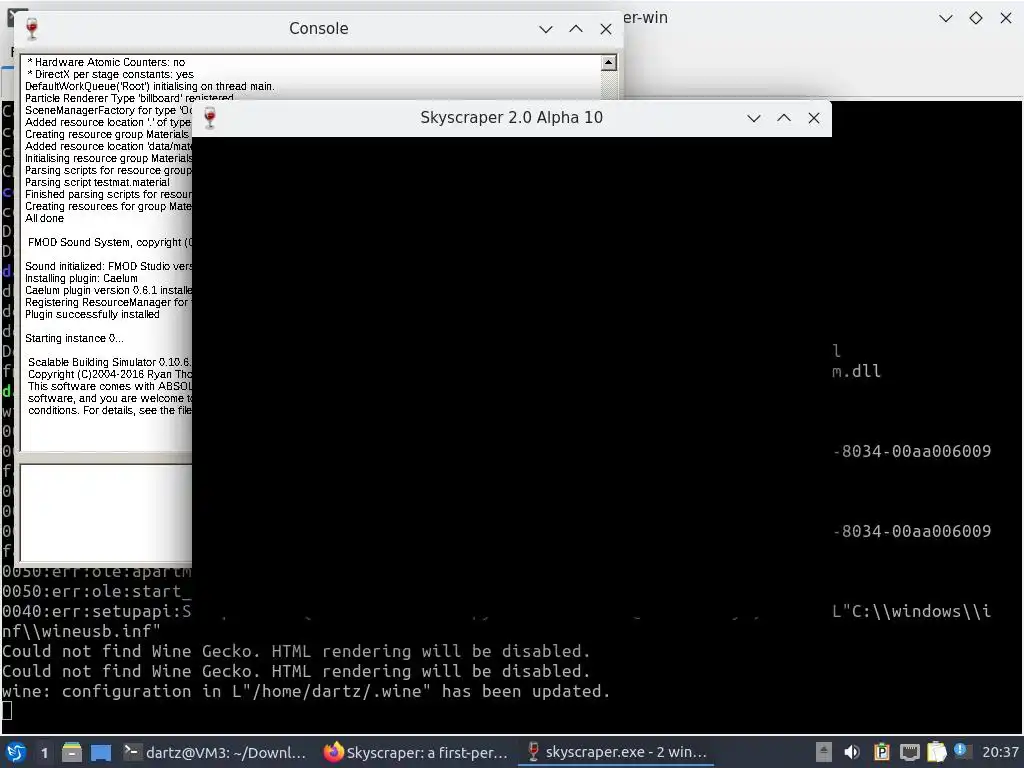Minimize the Console window

(x=546, y=29)
